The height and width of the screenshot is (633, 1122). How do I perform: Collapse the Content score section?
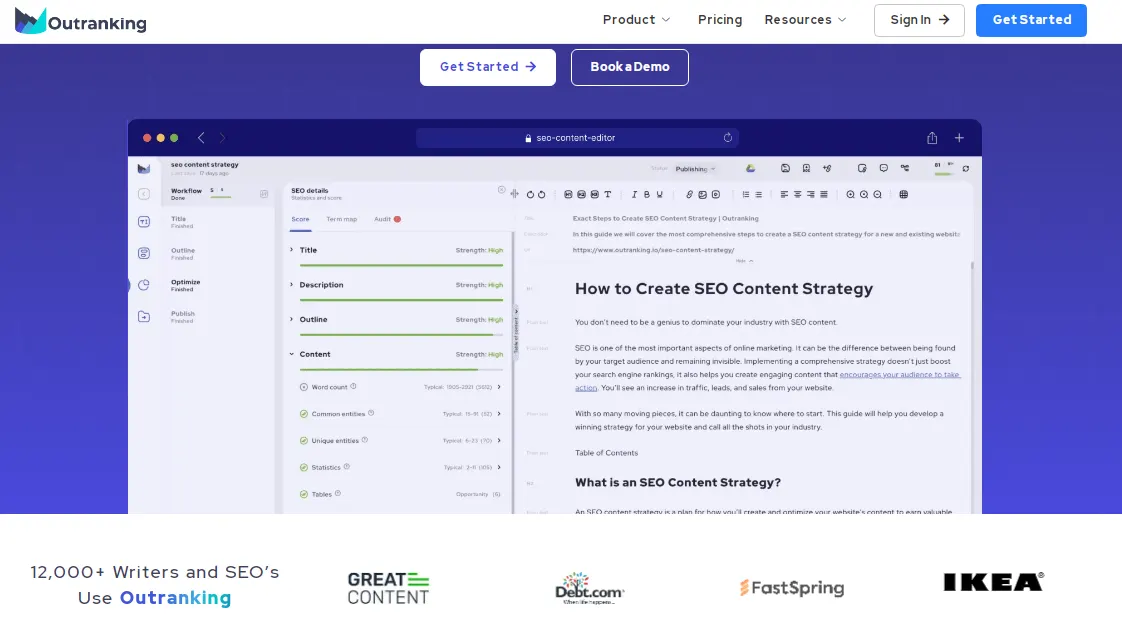tap(291, 354)
